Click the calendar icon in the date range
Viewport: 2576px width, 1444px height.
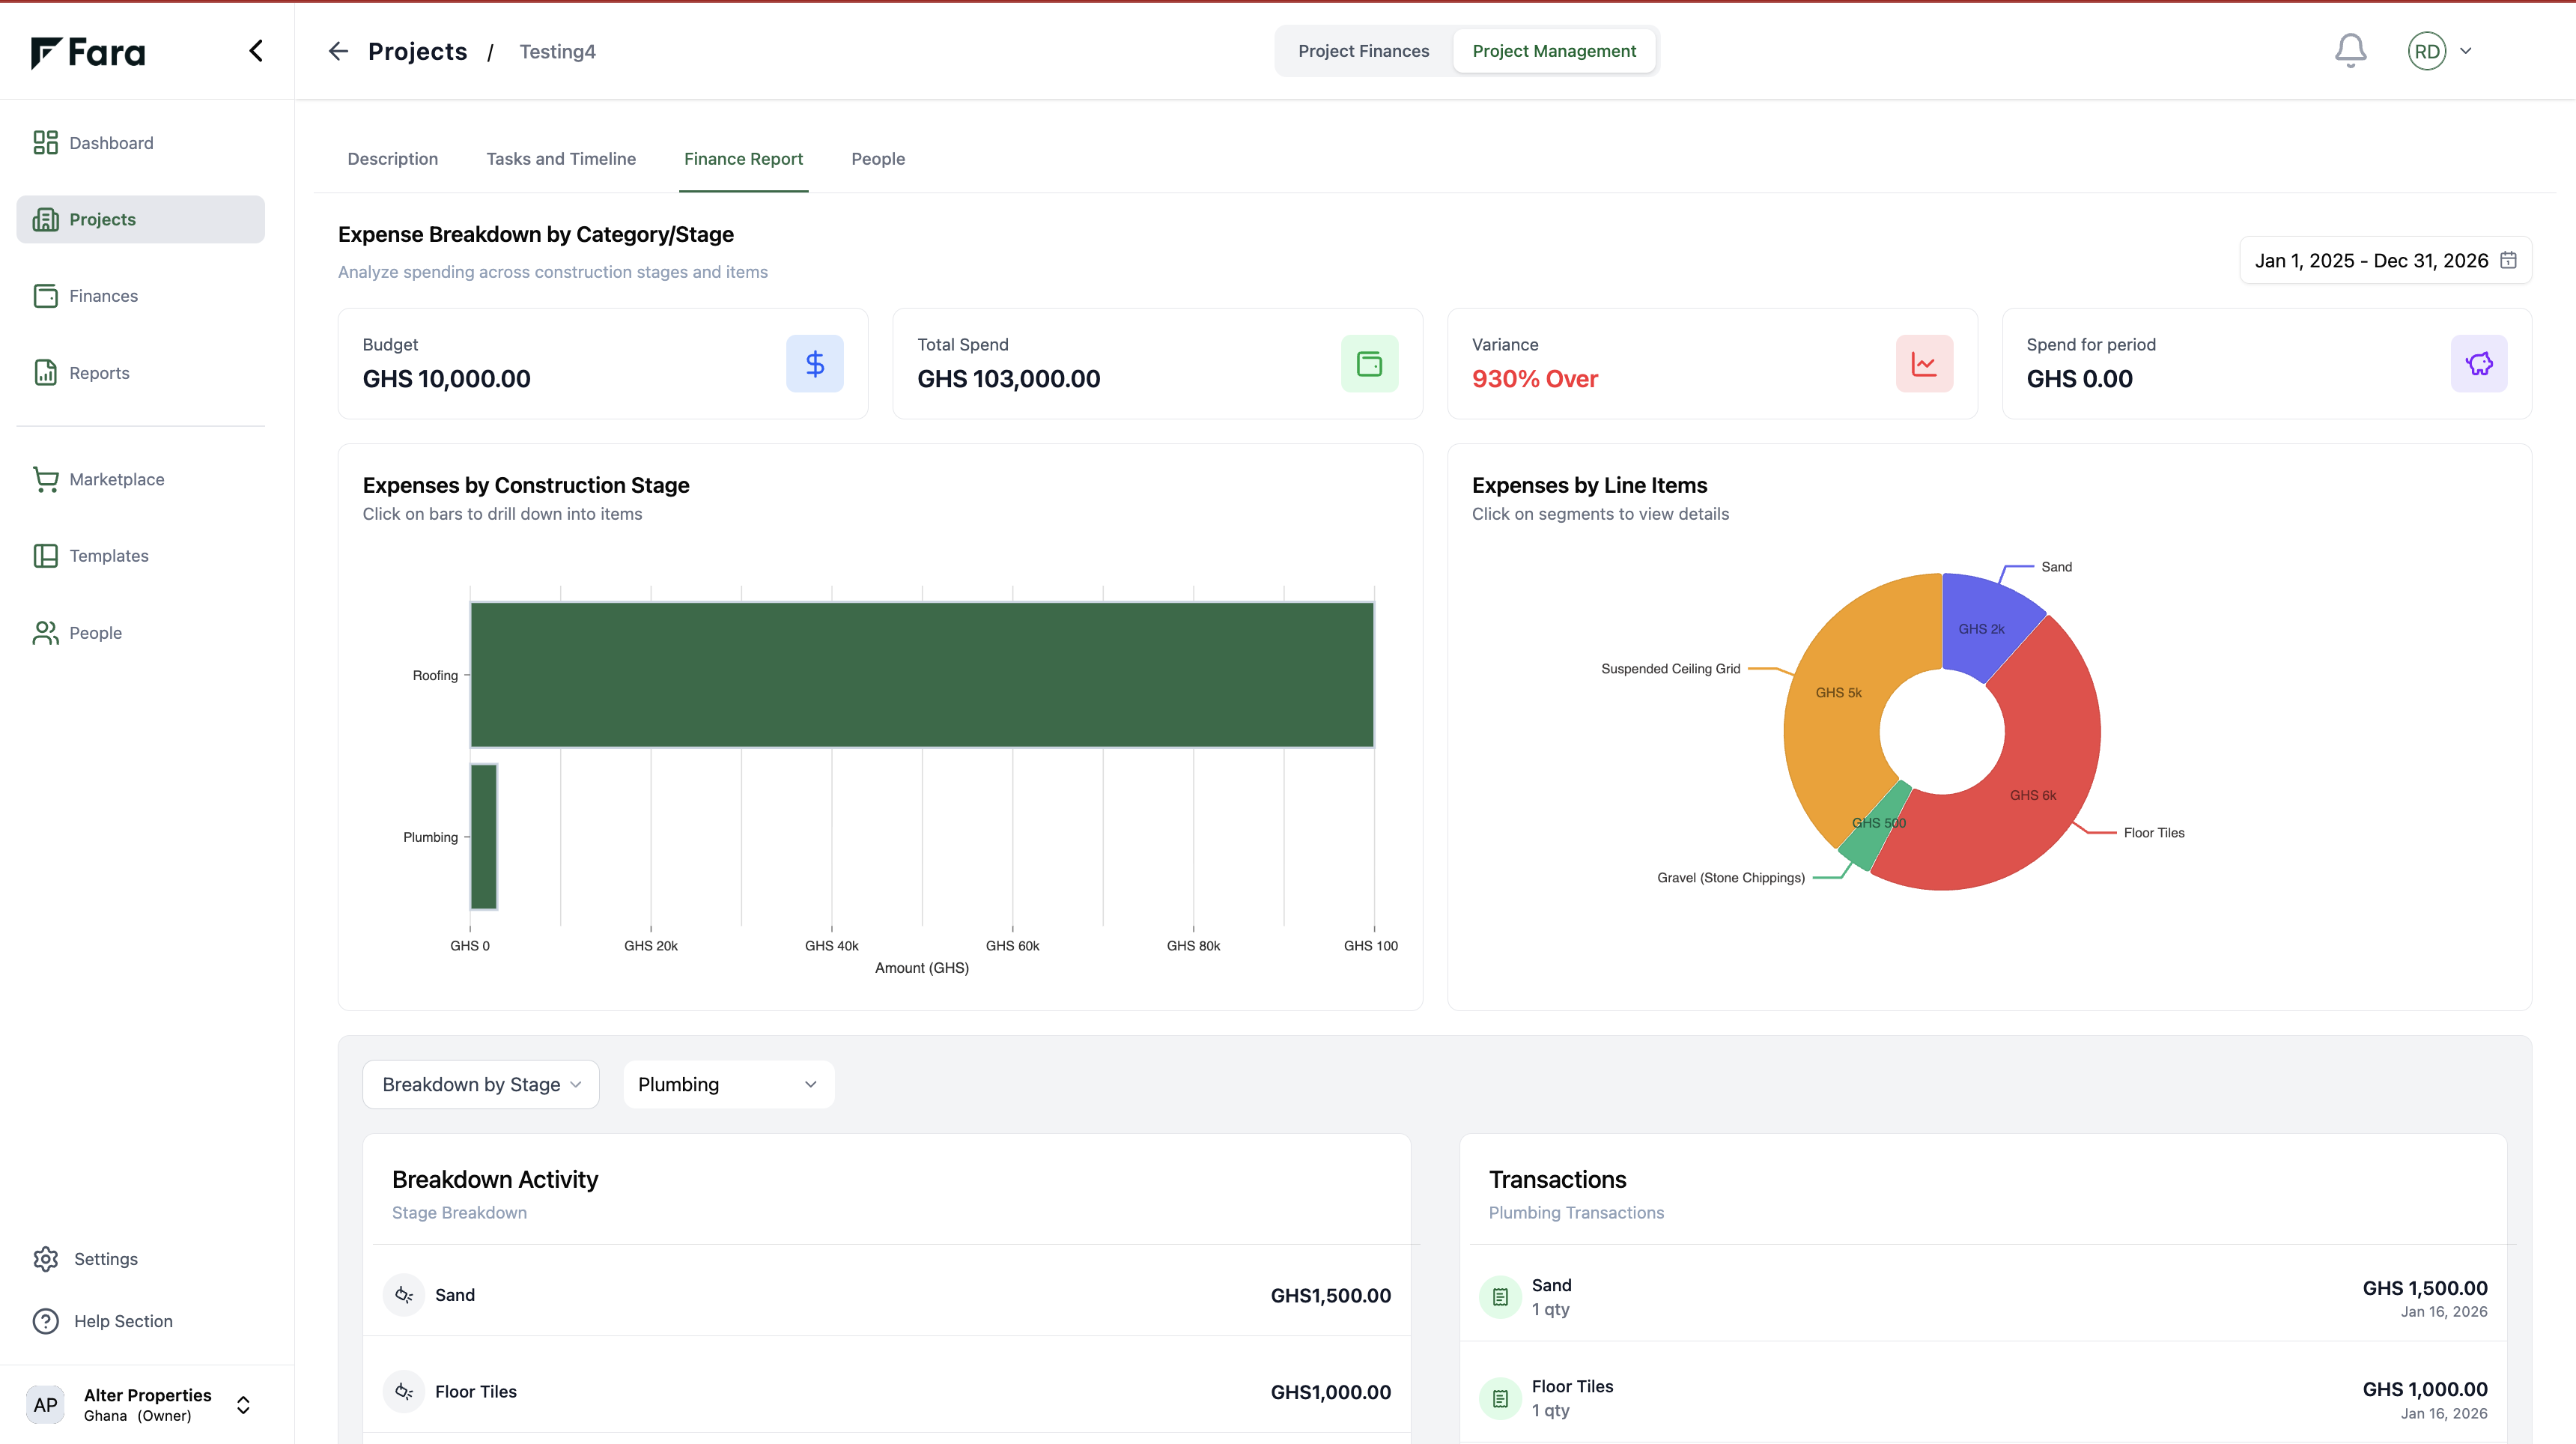(x=2508, y=260)
